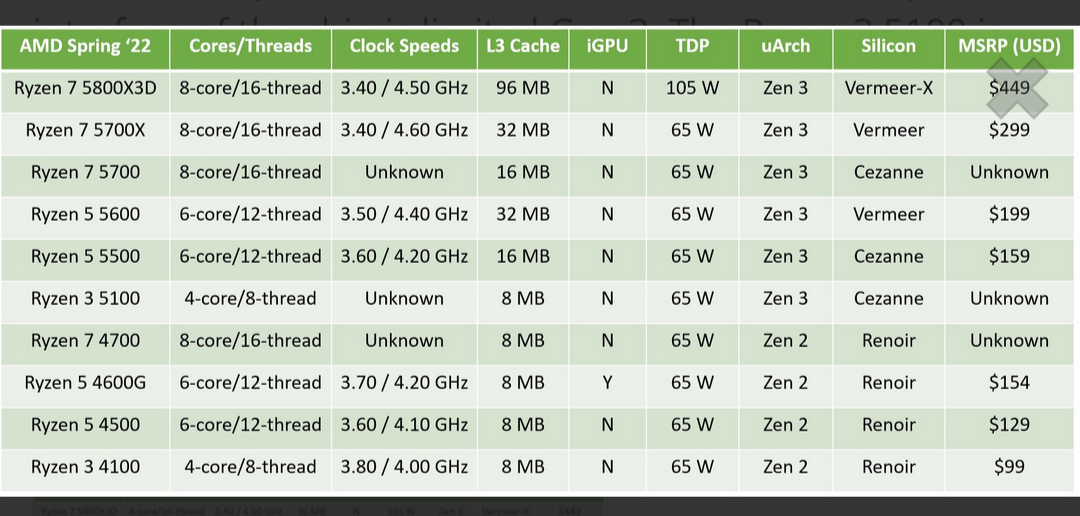Select the Ryzen 7 5800X3D row name
1080x516 pixels.
point(85,88)
